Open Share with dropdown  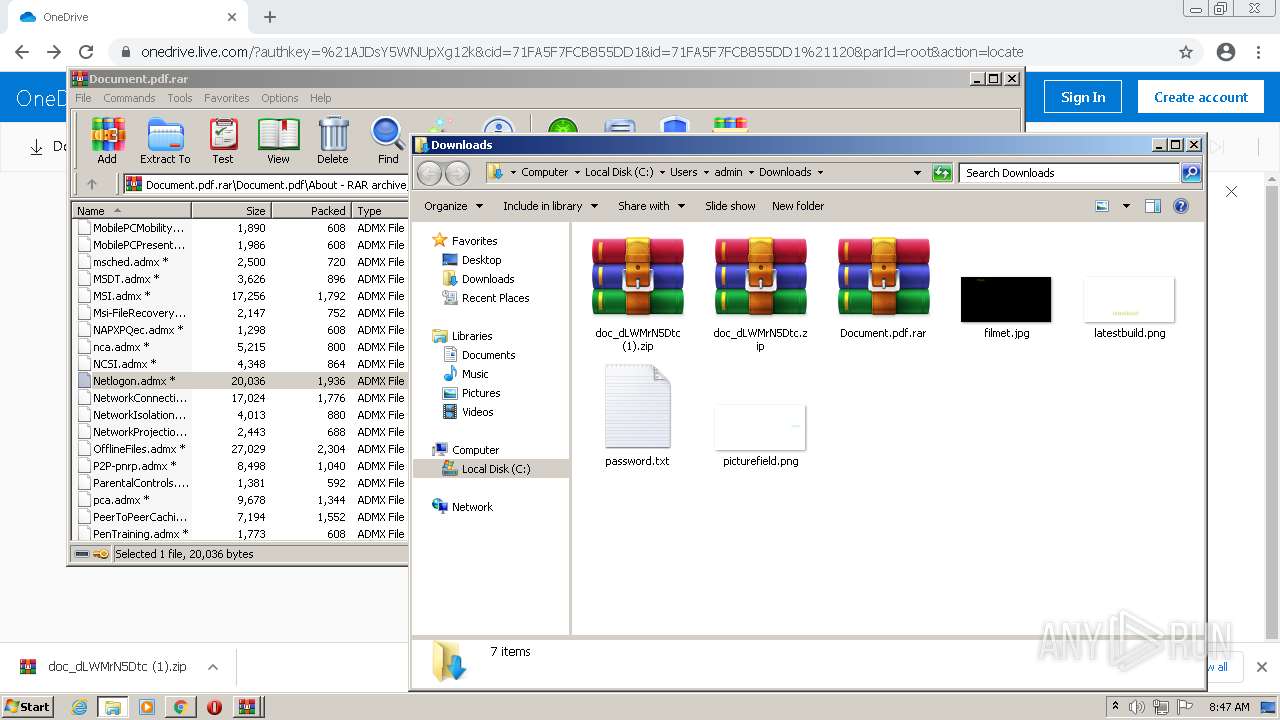pos(651,206)
